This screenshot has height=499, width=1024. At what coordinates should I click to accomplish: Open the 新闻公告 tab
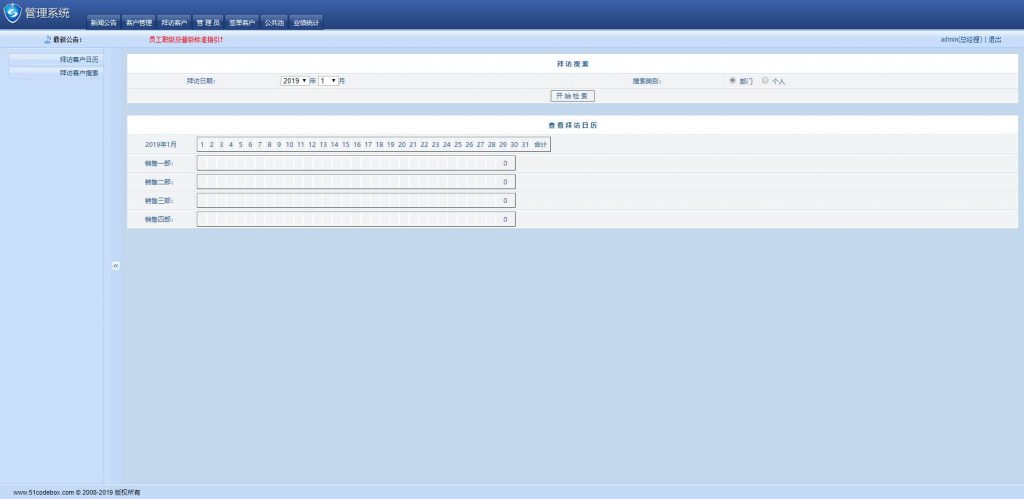click(x=103, y=22)
